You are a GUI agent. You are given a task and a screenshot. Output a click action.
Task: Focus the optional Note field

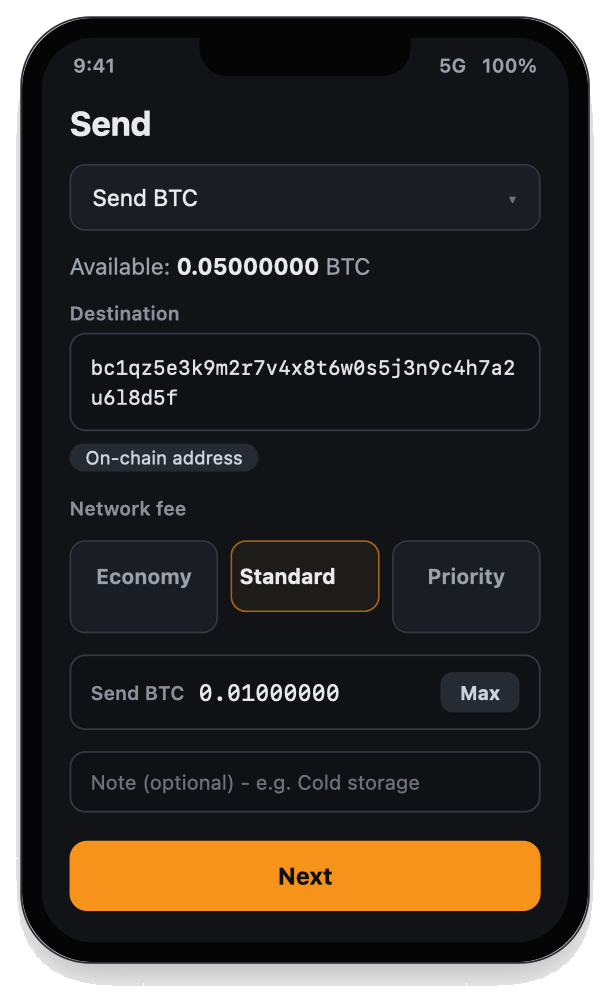[305, 782]
